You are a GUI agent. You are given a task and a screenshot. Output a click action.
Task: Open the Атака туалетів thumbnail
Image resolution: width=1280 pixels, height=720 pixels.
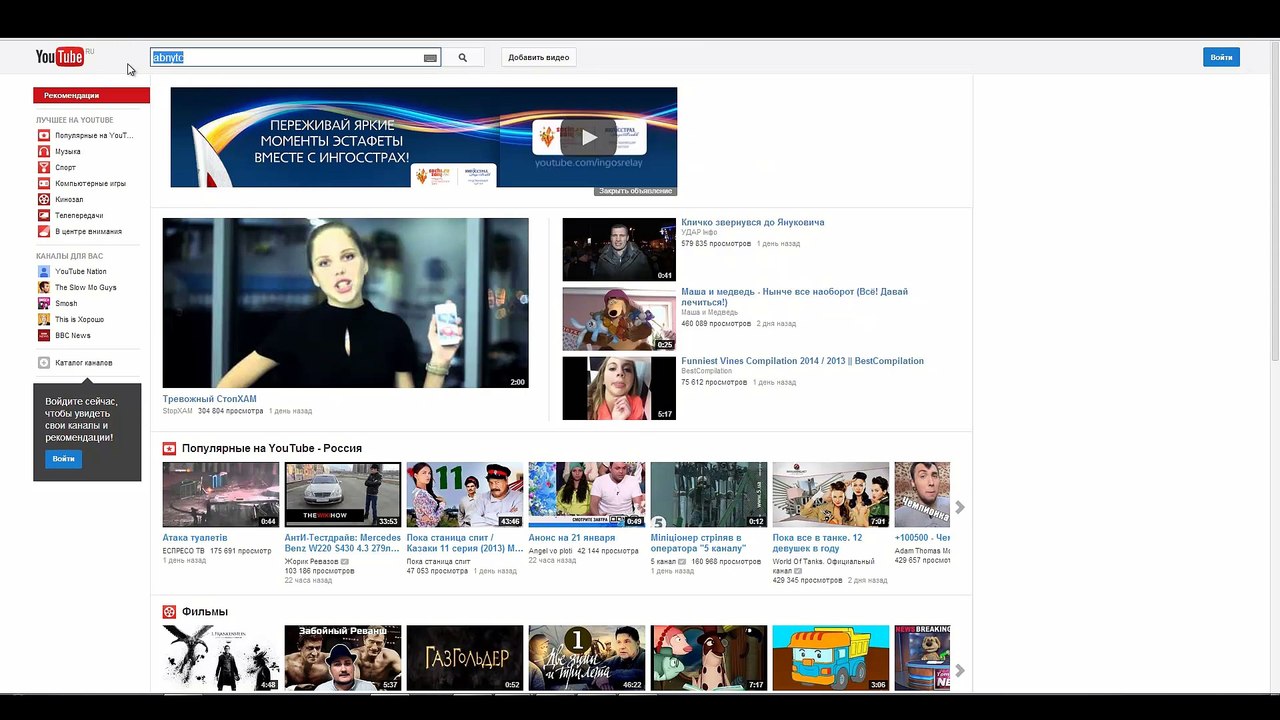[221, 494]
